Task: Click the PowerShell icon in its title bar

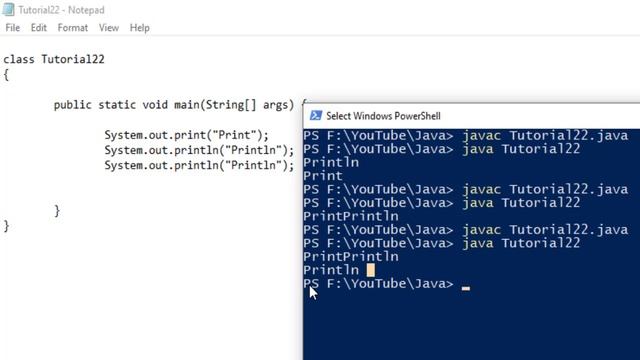Action: [316, 116]
